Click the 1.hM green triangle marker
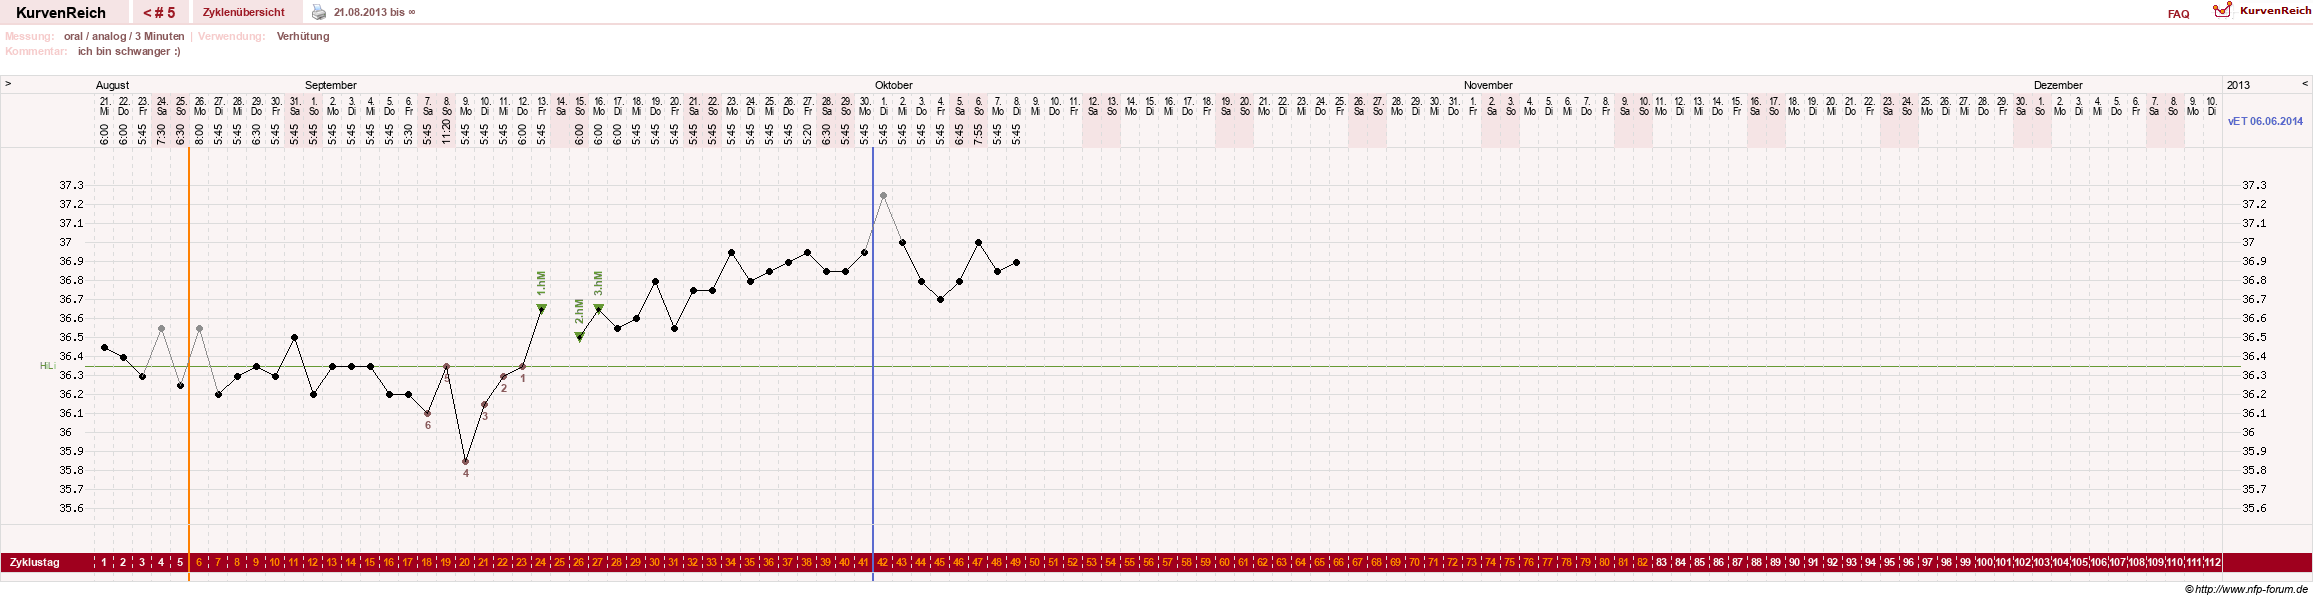This screenshot has width=2313, height=601. pyautogui.click(x=541, y=308)
